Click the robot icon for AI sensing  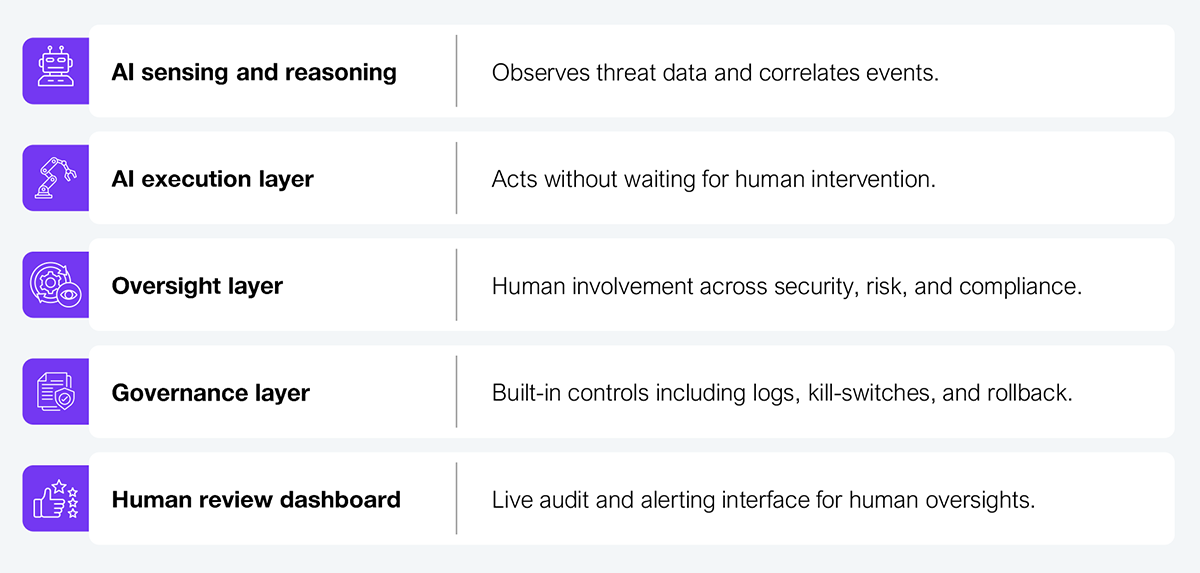pos(56,71)
